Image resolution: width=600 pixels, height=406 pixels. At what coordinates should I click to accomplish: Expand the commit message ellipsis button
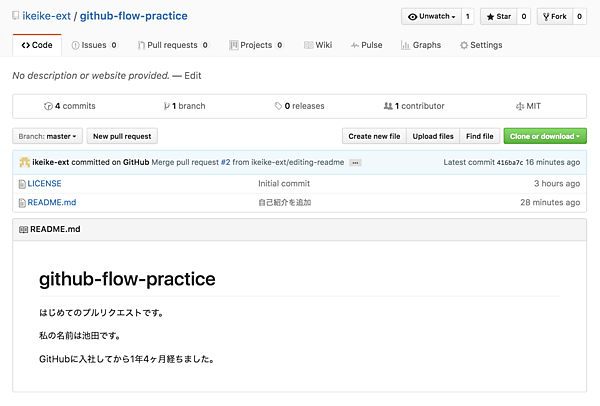(x=355, y=162)
